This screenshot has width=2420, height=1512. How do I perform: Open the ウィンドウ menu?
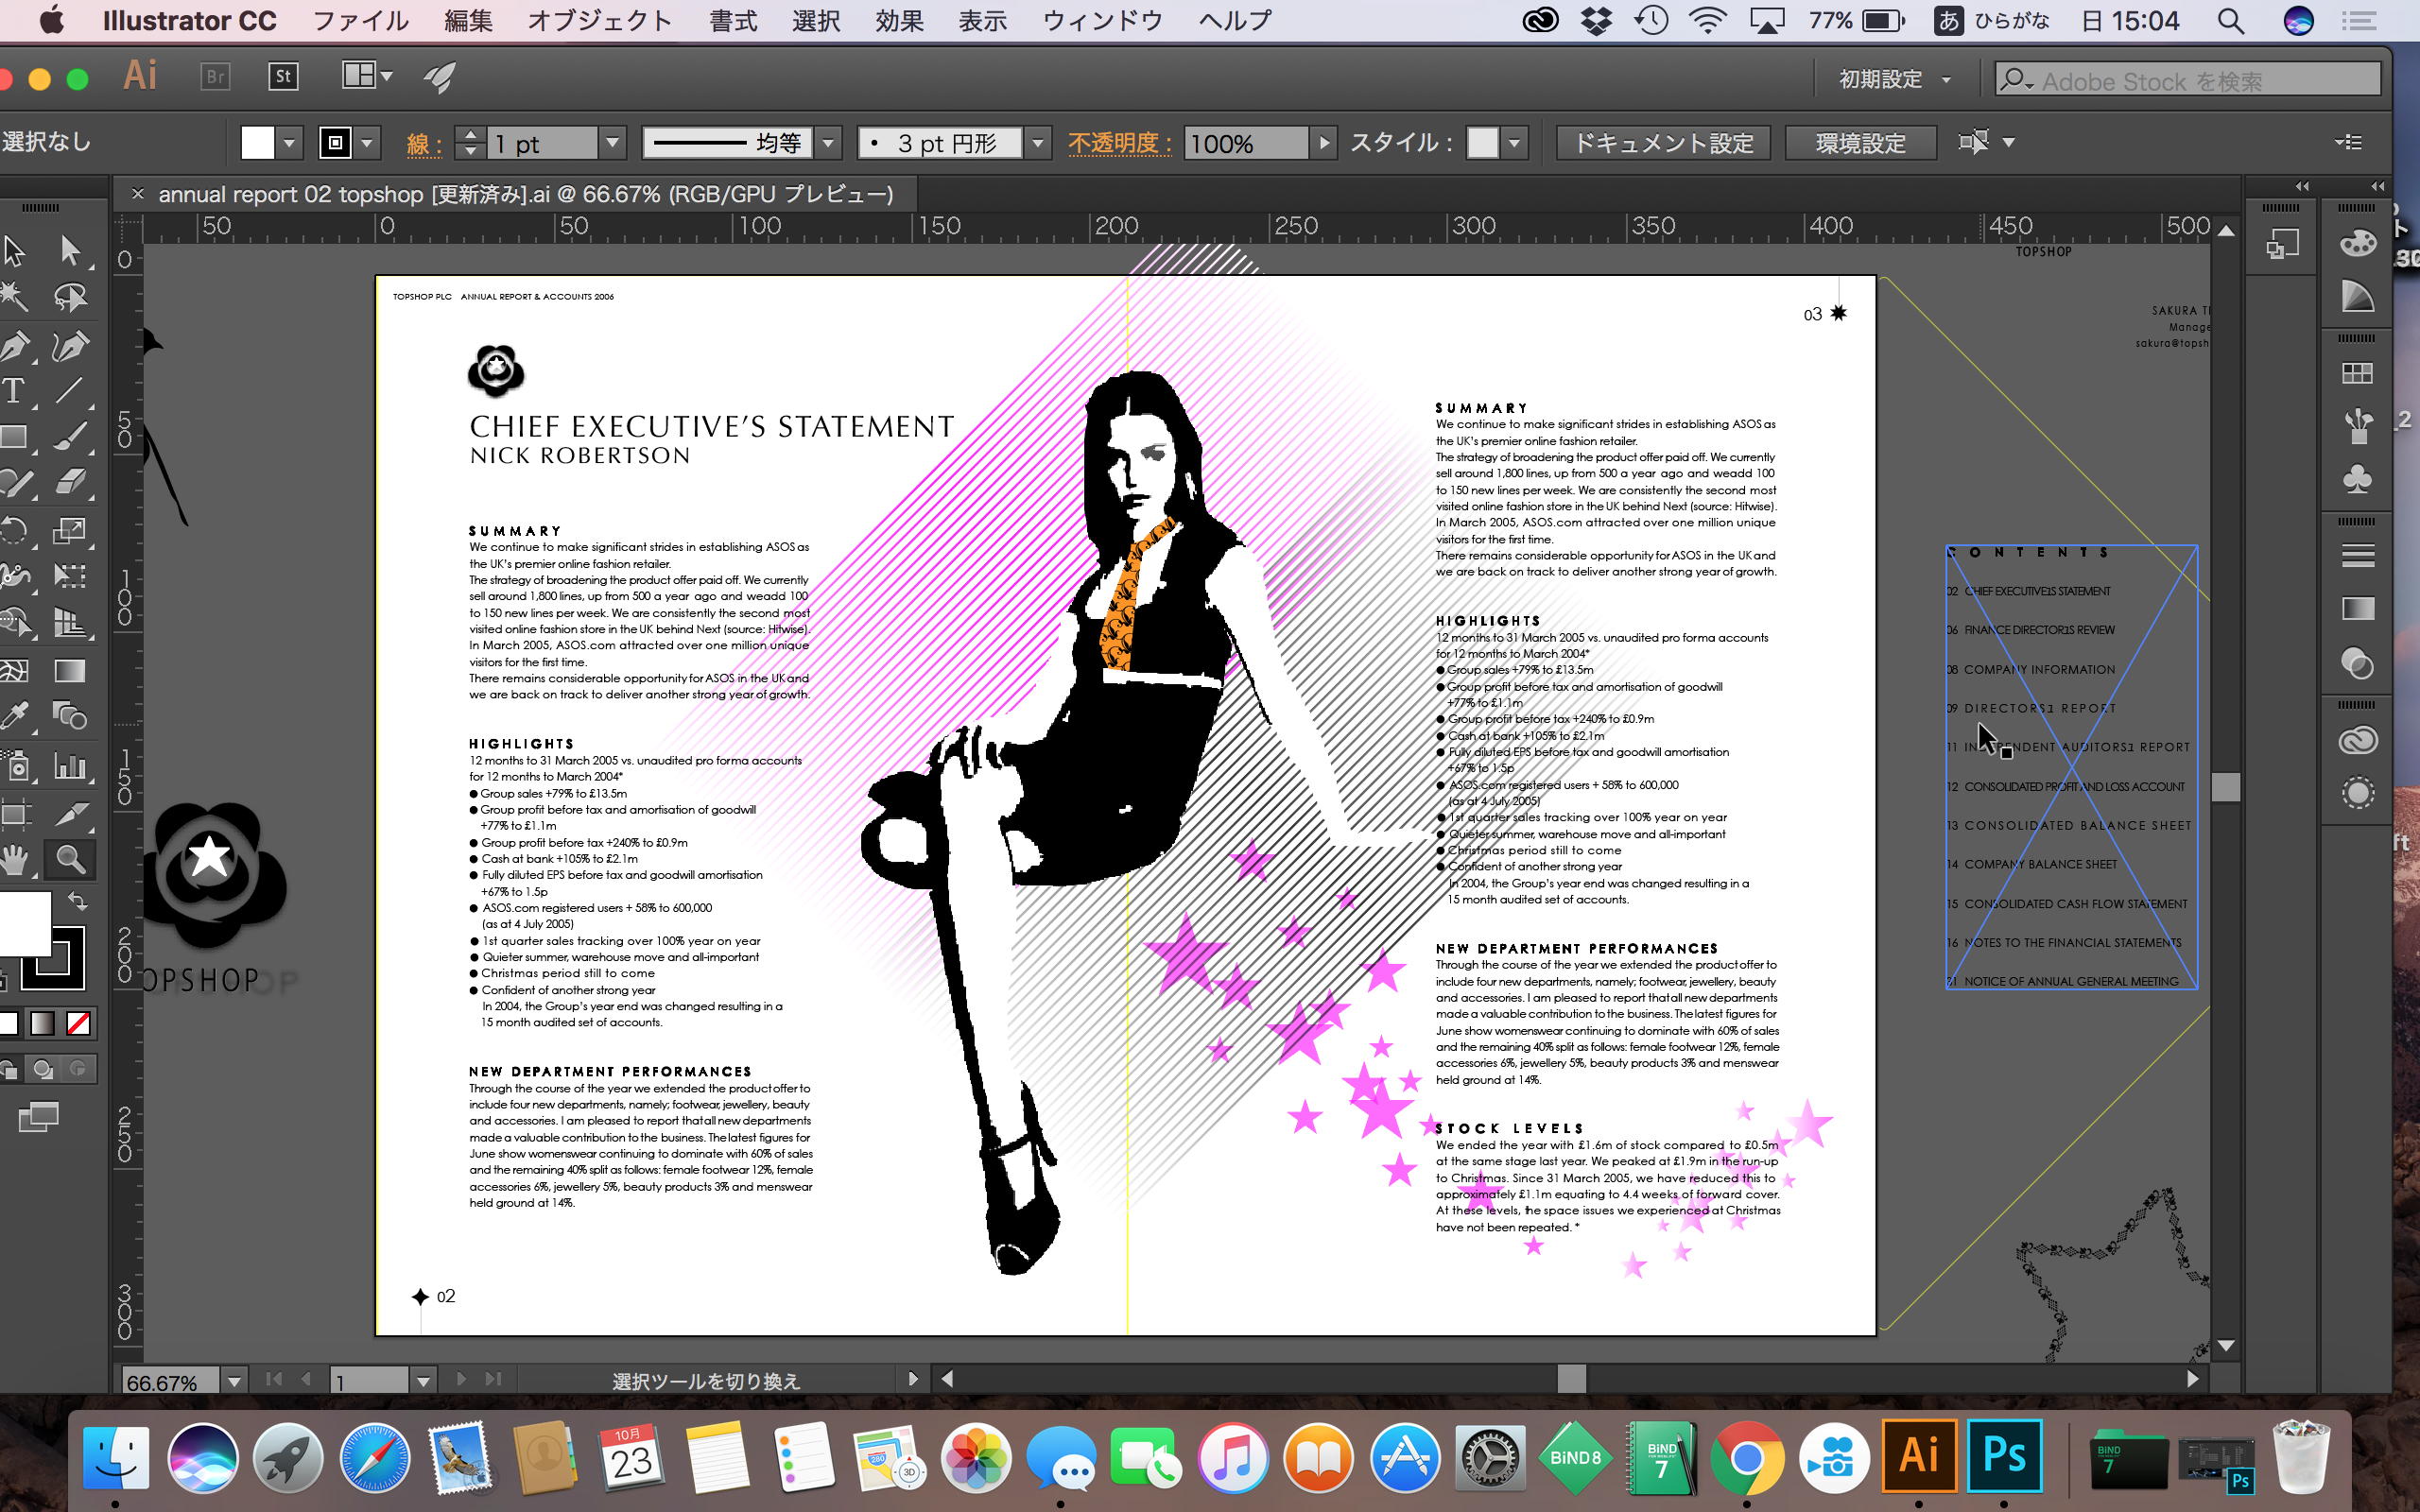(x=1102, y=21)
